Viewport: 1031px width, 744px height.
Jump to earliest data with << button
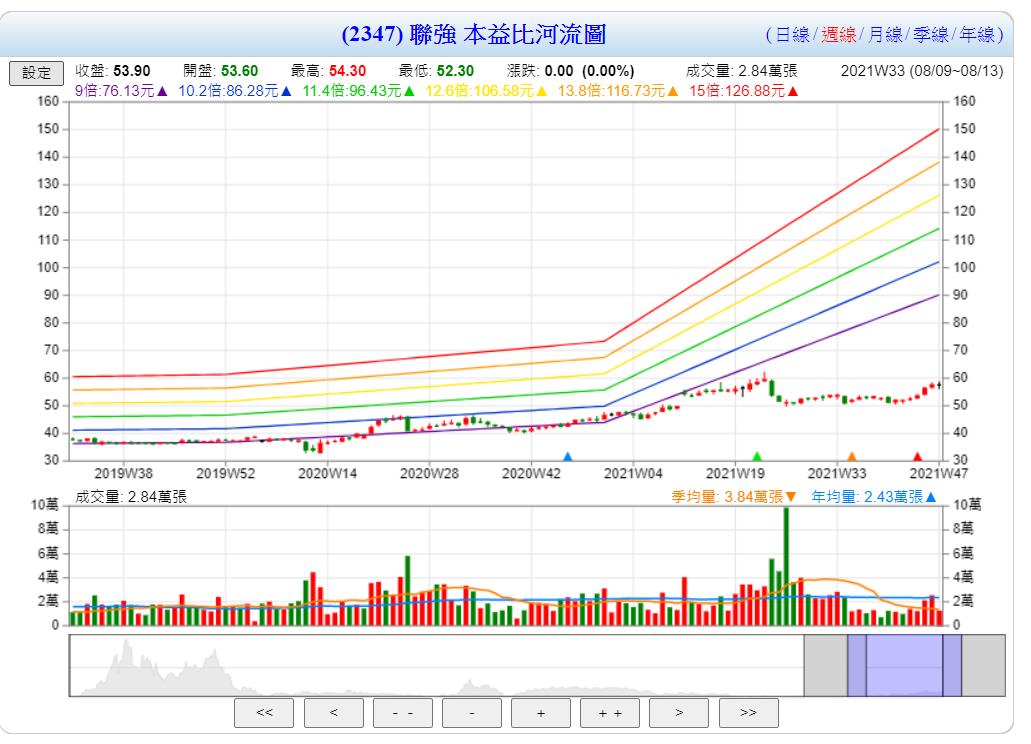[264, 713]
